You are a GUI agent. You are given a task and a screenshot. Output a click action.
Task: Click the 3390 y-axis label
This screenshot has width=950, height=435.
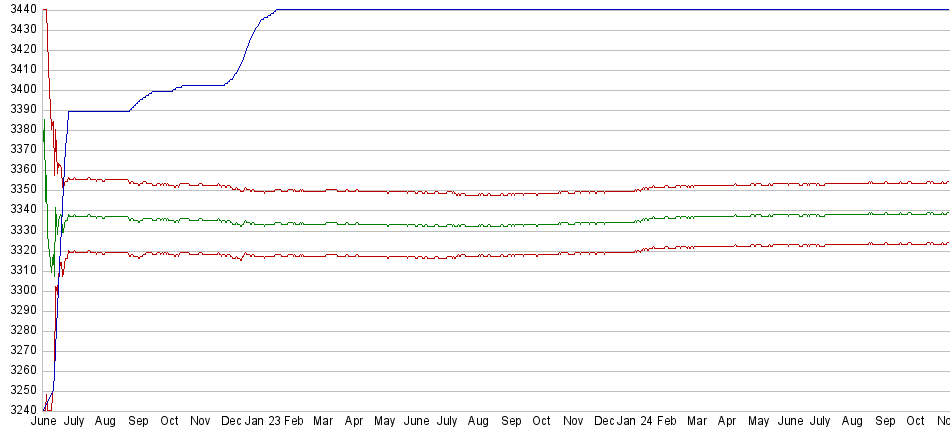(22, 109)
